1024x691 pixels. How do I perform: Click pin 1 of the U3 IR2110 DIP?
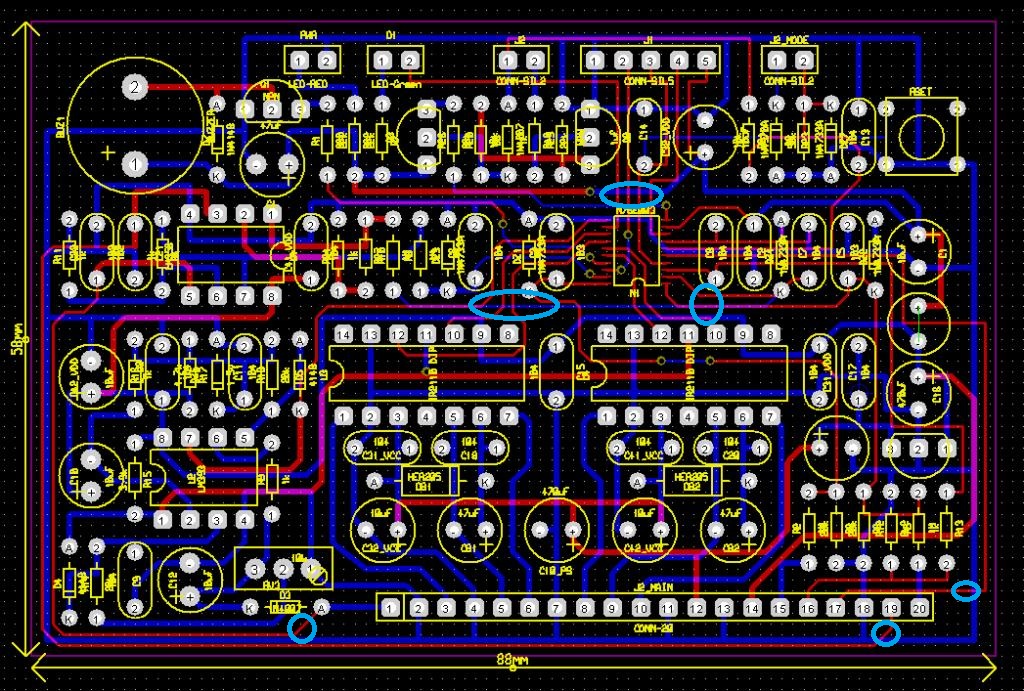pos(344,416)
